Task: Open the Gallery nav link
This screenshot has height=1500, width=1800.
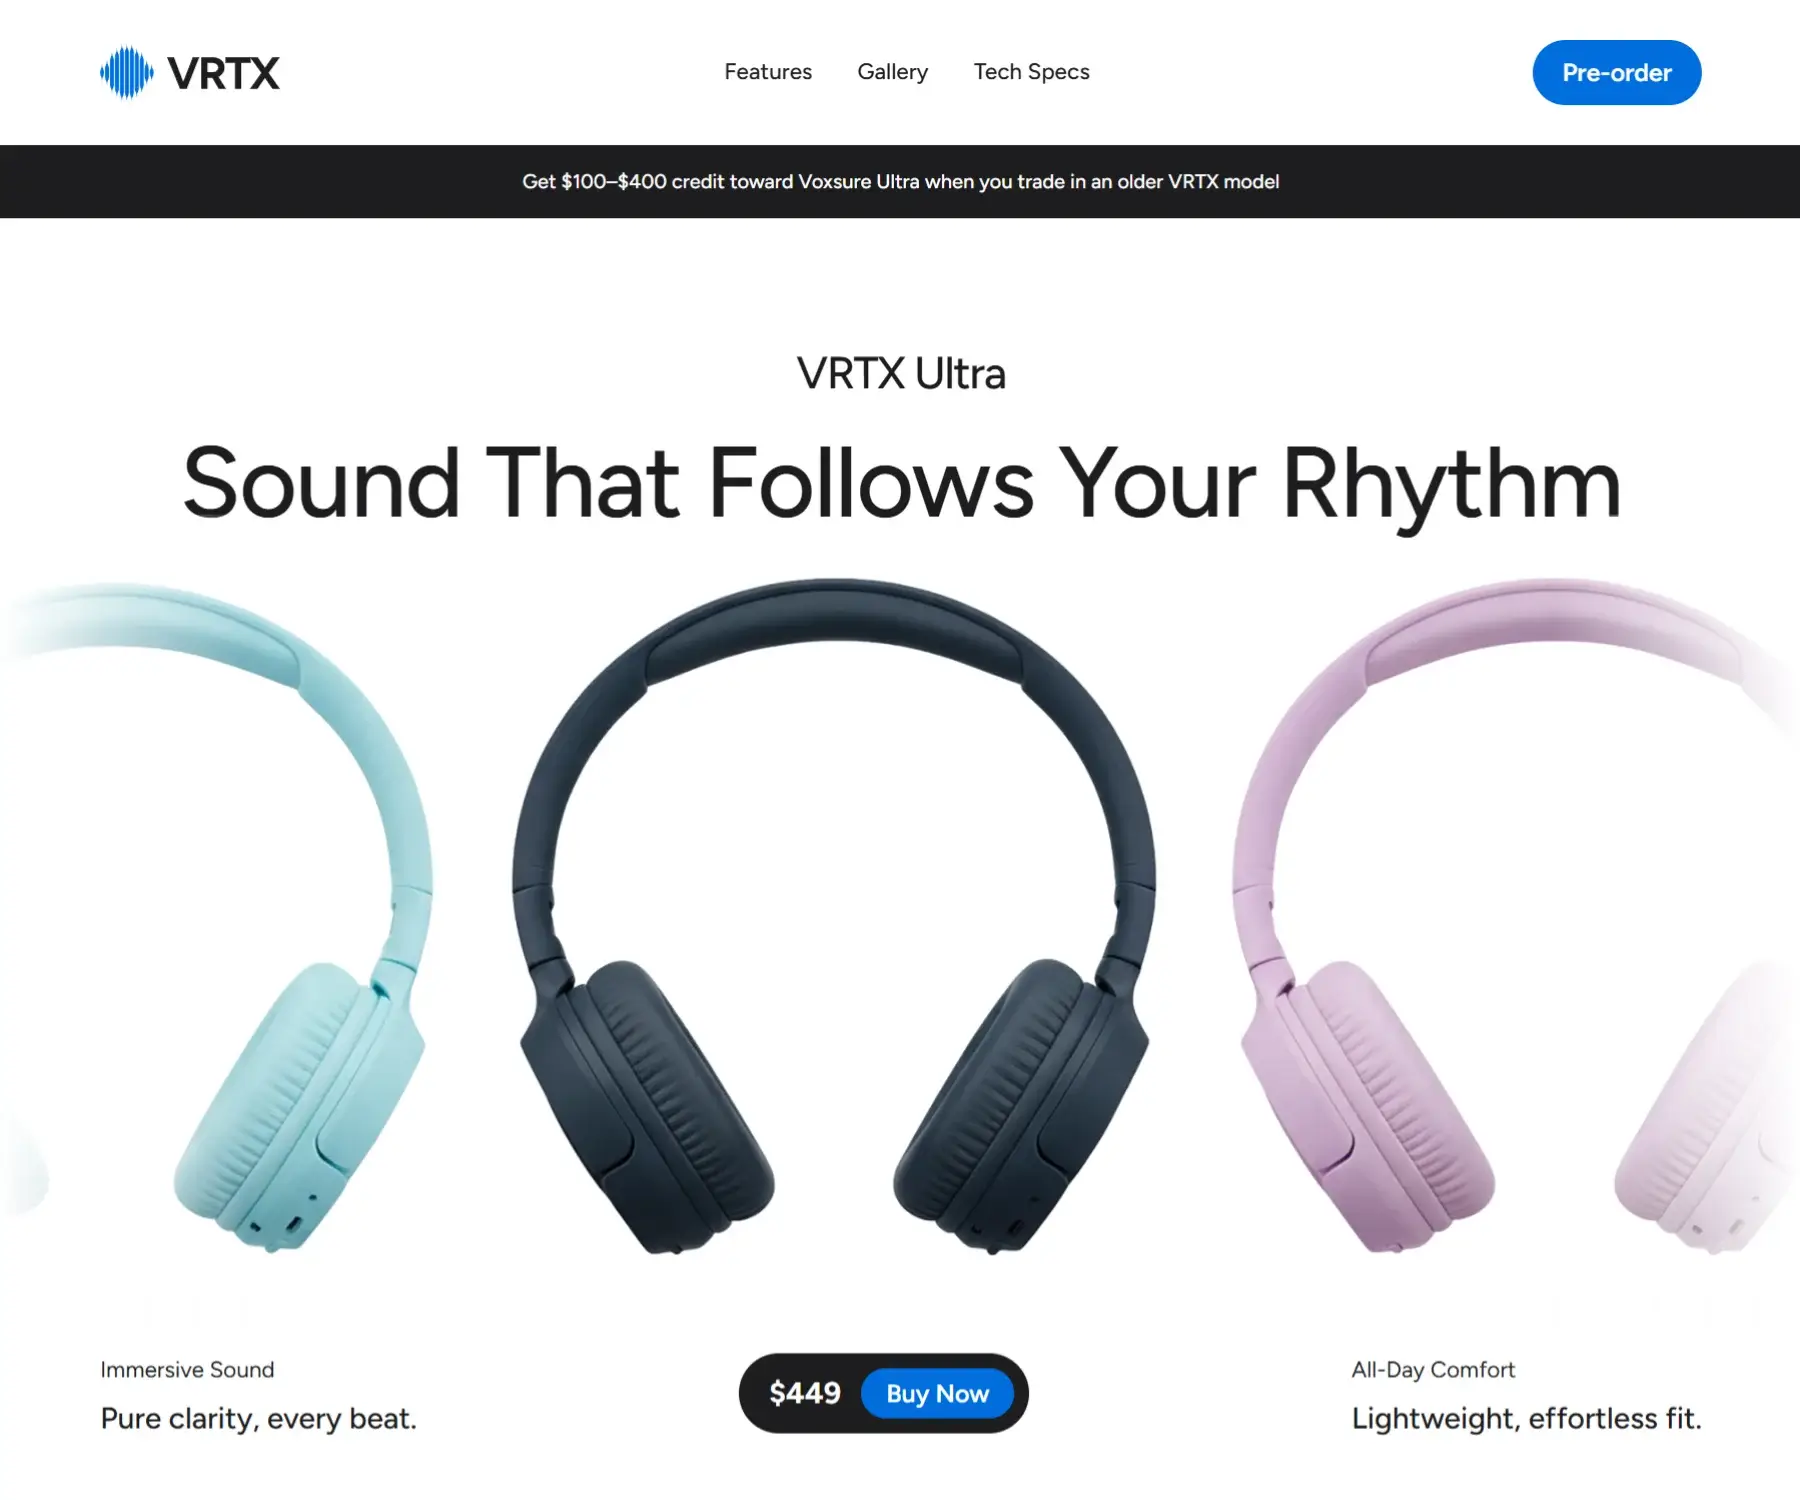Action: pyautogui.click(x=893, y=72)
